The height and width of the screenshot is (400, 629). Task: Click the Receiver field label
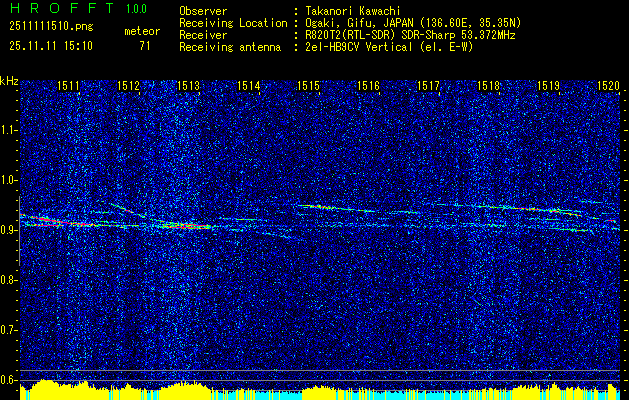coord(203,35)
